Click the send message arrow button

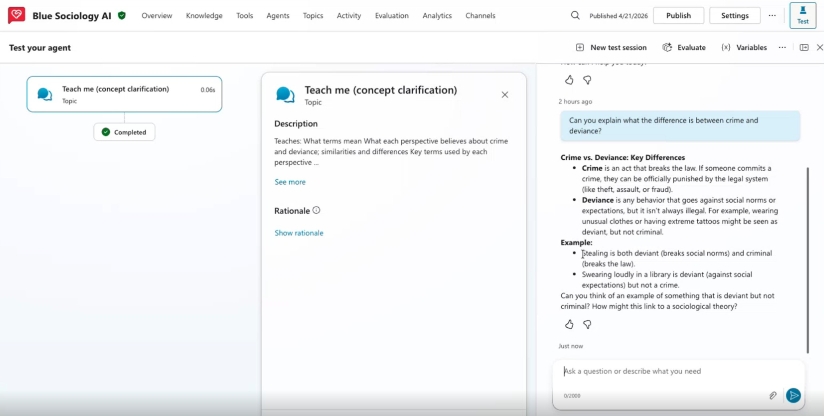point(794,396)
